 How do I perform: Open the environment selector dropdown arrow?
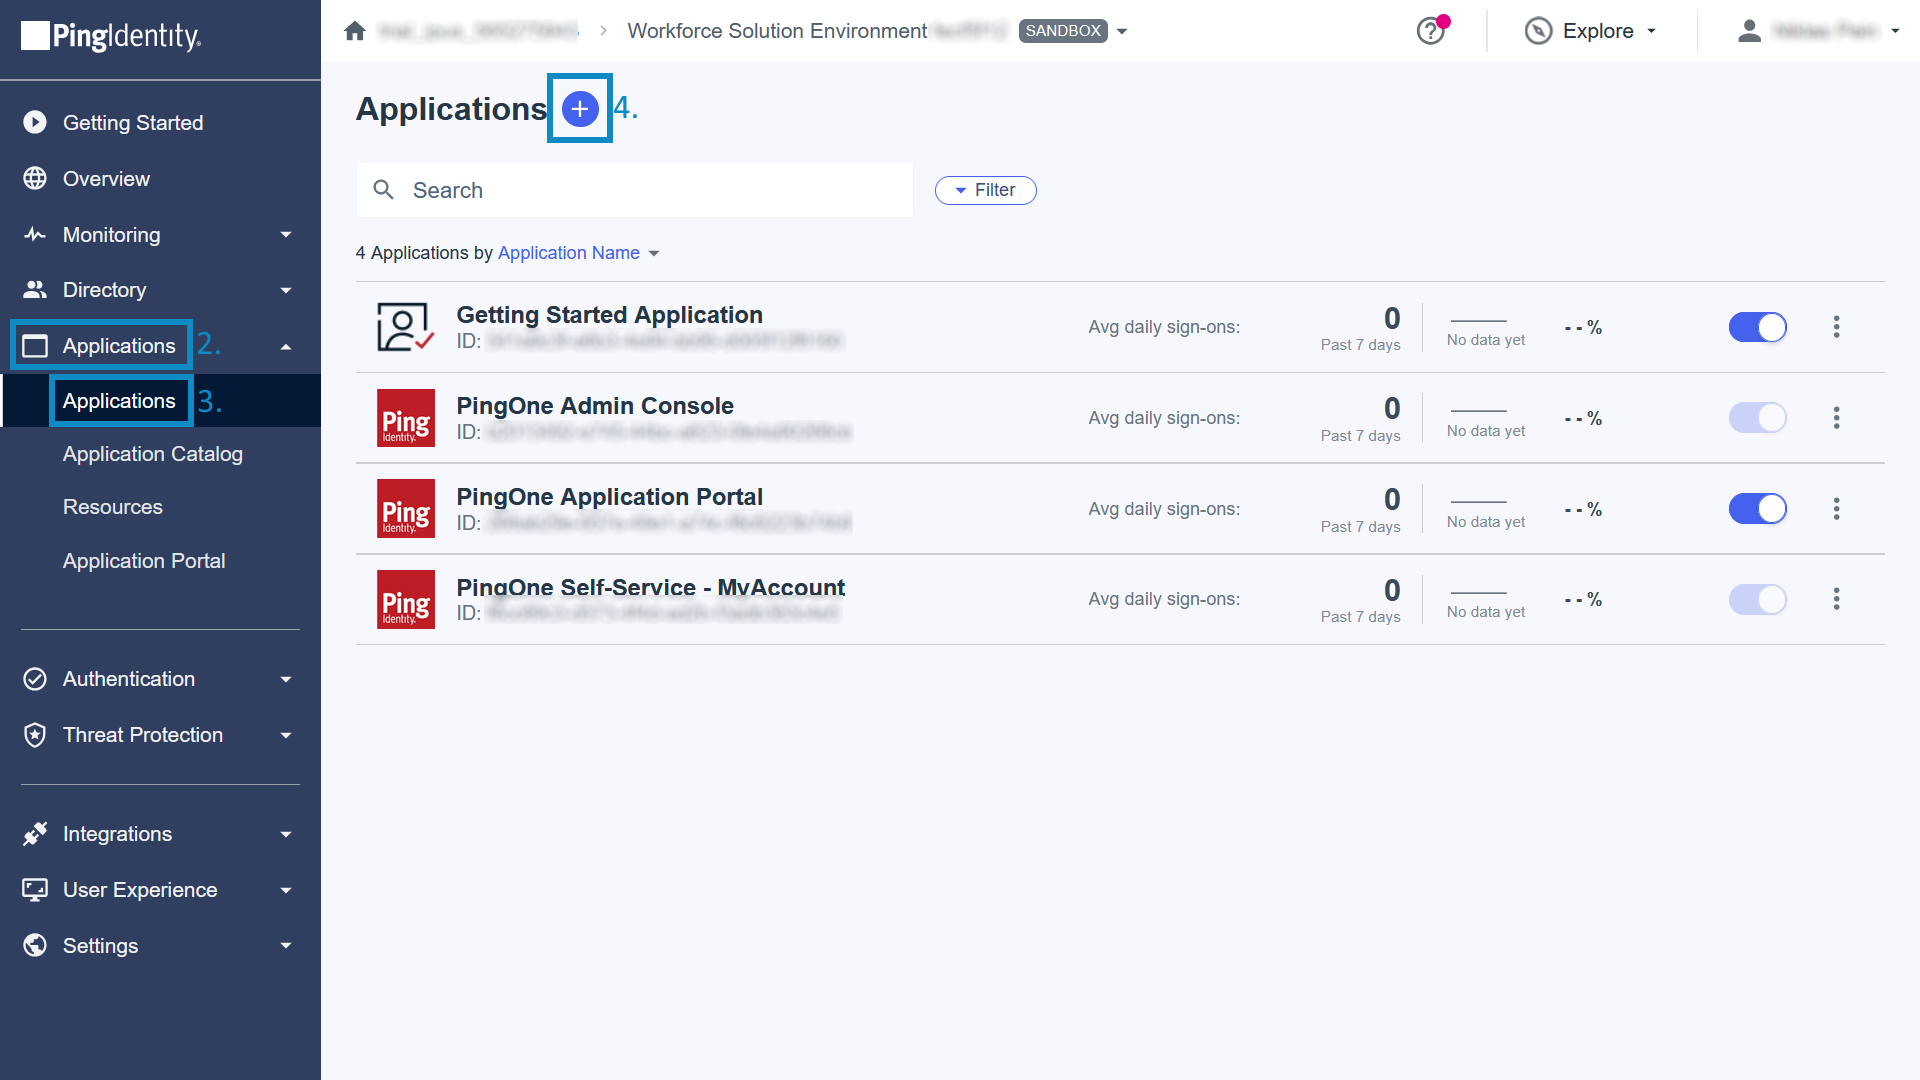[x=1122, y=32]
